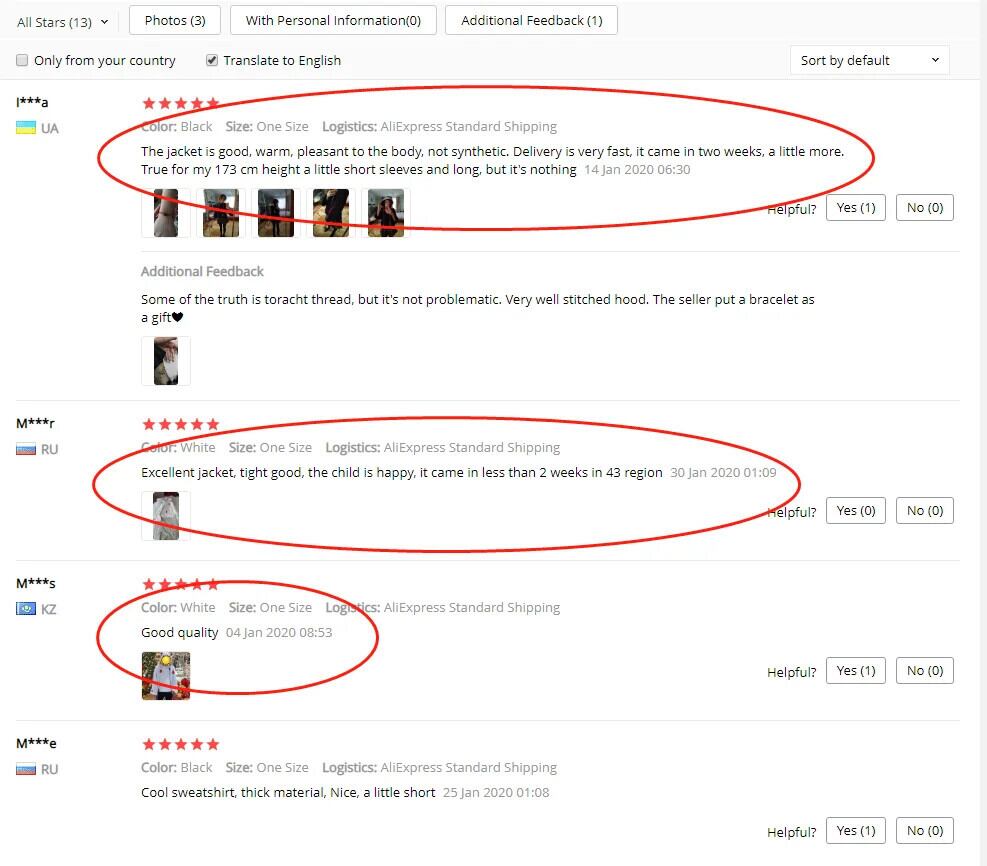Click the Ukraine flag icon beside UA

(26, 128)
